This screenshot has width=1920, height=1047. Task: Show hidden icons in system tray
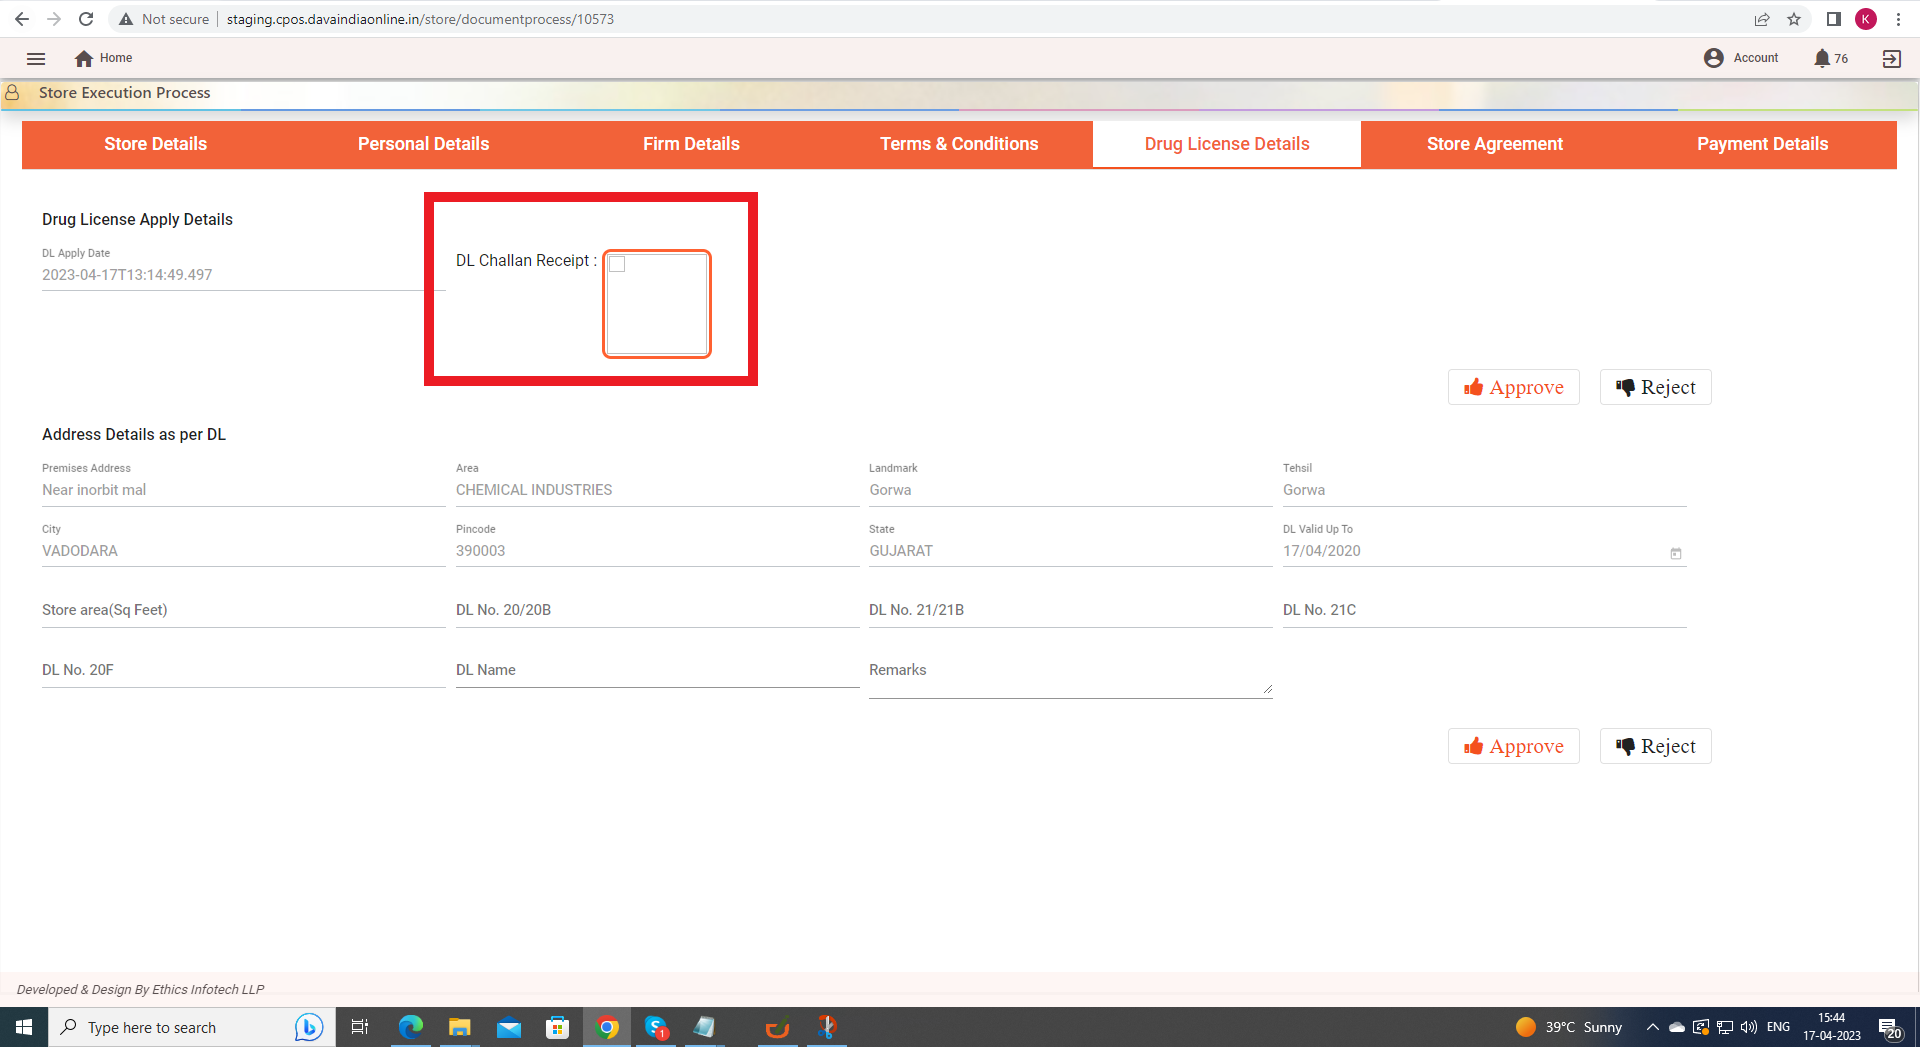(1652, 1027)
